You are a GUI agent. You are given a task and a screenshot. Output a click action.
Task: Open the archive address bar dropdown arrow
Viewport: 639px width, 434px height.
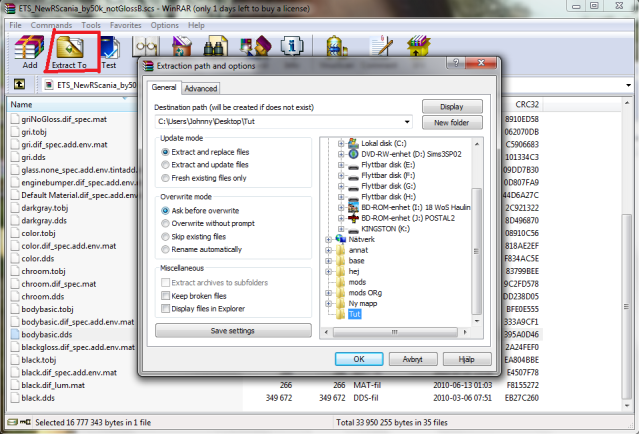coord(628,85)
